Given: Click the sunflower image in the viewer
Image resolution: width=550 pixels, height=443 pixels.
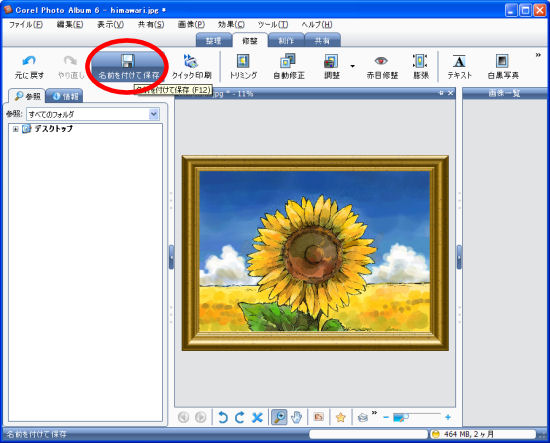Looking at the screenshot, I should (315, 253).
